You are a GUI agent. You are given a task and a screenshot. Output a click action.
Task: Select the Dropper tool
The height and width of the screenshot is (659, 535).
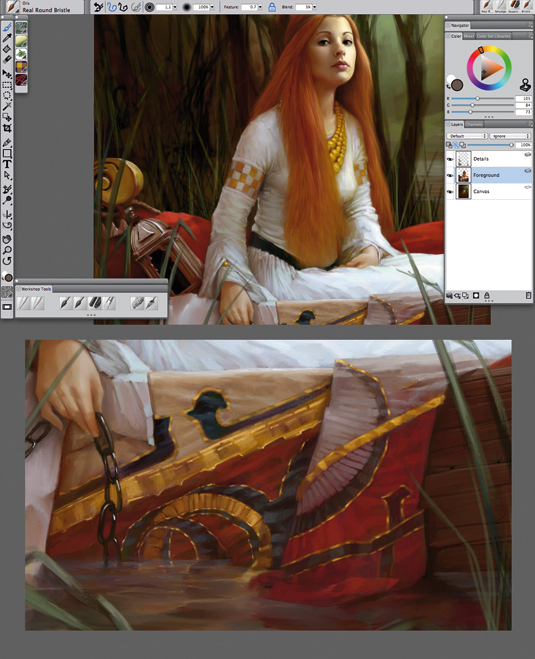(x=7, y=38)
